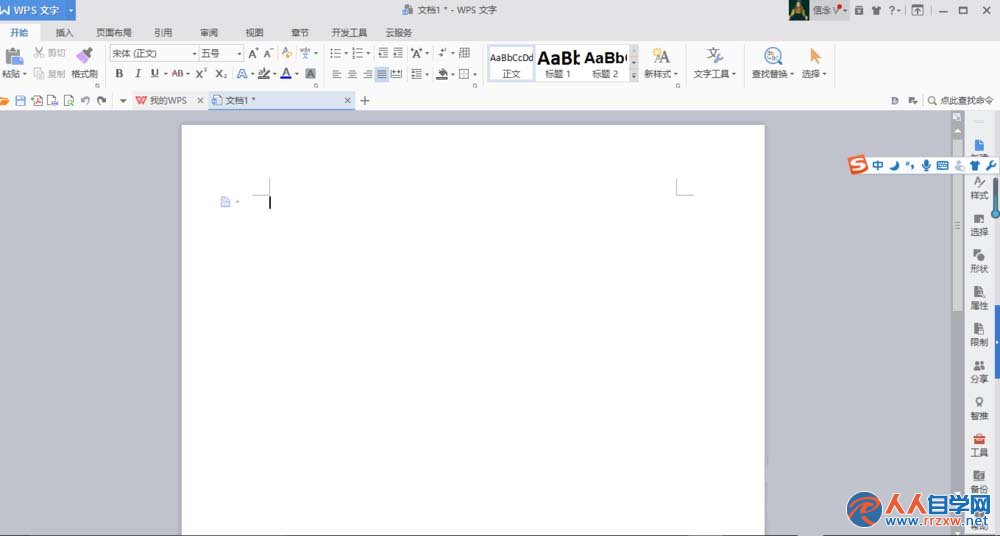The height and width of the screenshot is (536, 1000).
Task: Apply text highlight color
Action: (x=263, y=74)
